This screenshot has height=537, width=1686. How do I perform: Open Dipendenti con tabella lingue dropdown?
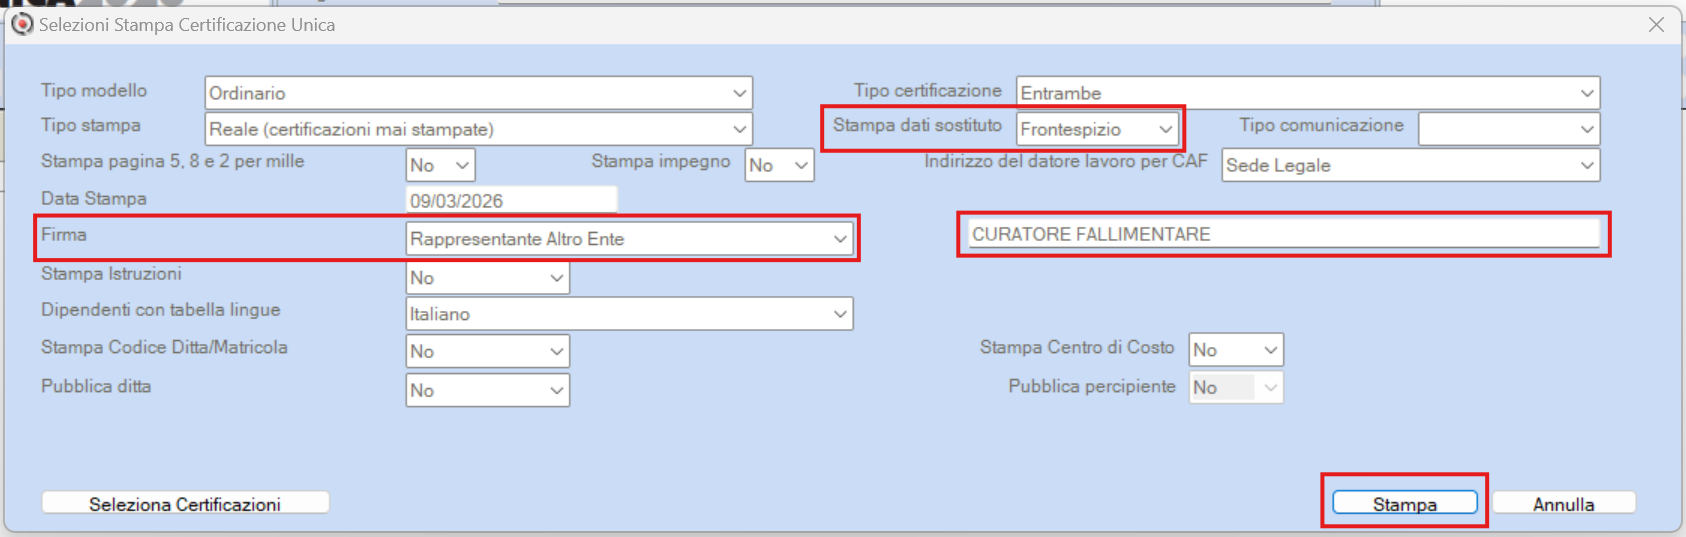pos(630,314)
